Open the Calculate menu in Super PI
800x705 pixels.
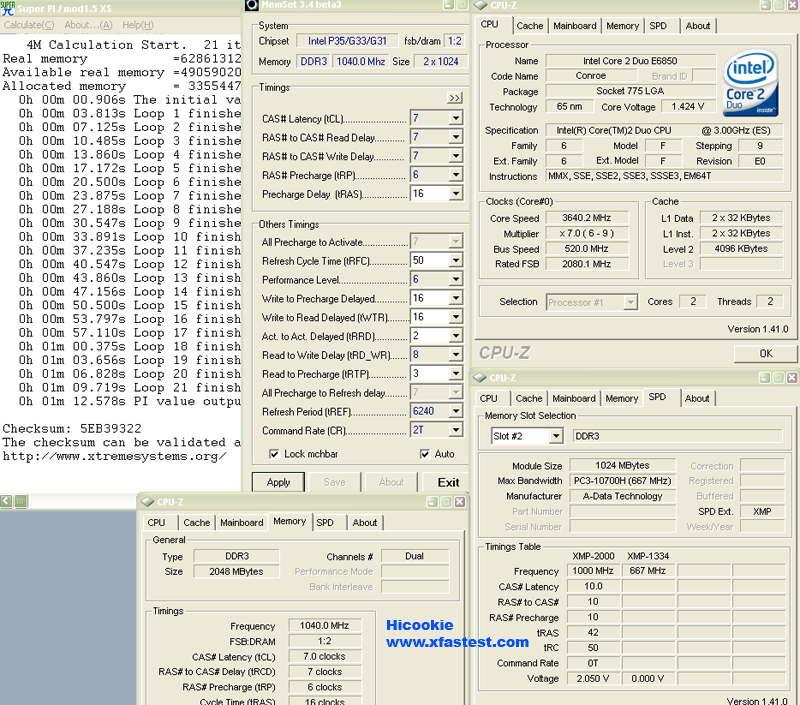point(29,25)
